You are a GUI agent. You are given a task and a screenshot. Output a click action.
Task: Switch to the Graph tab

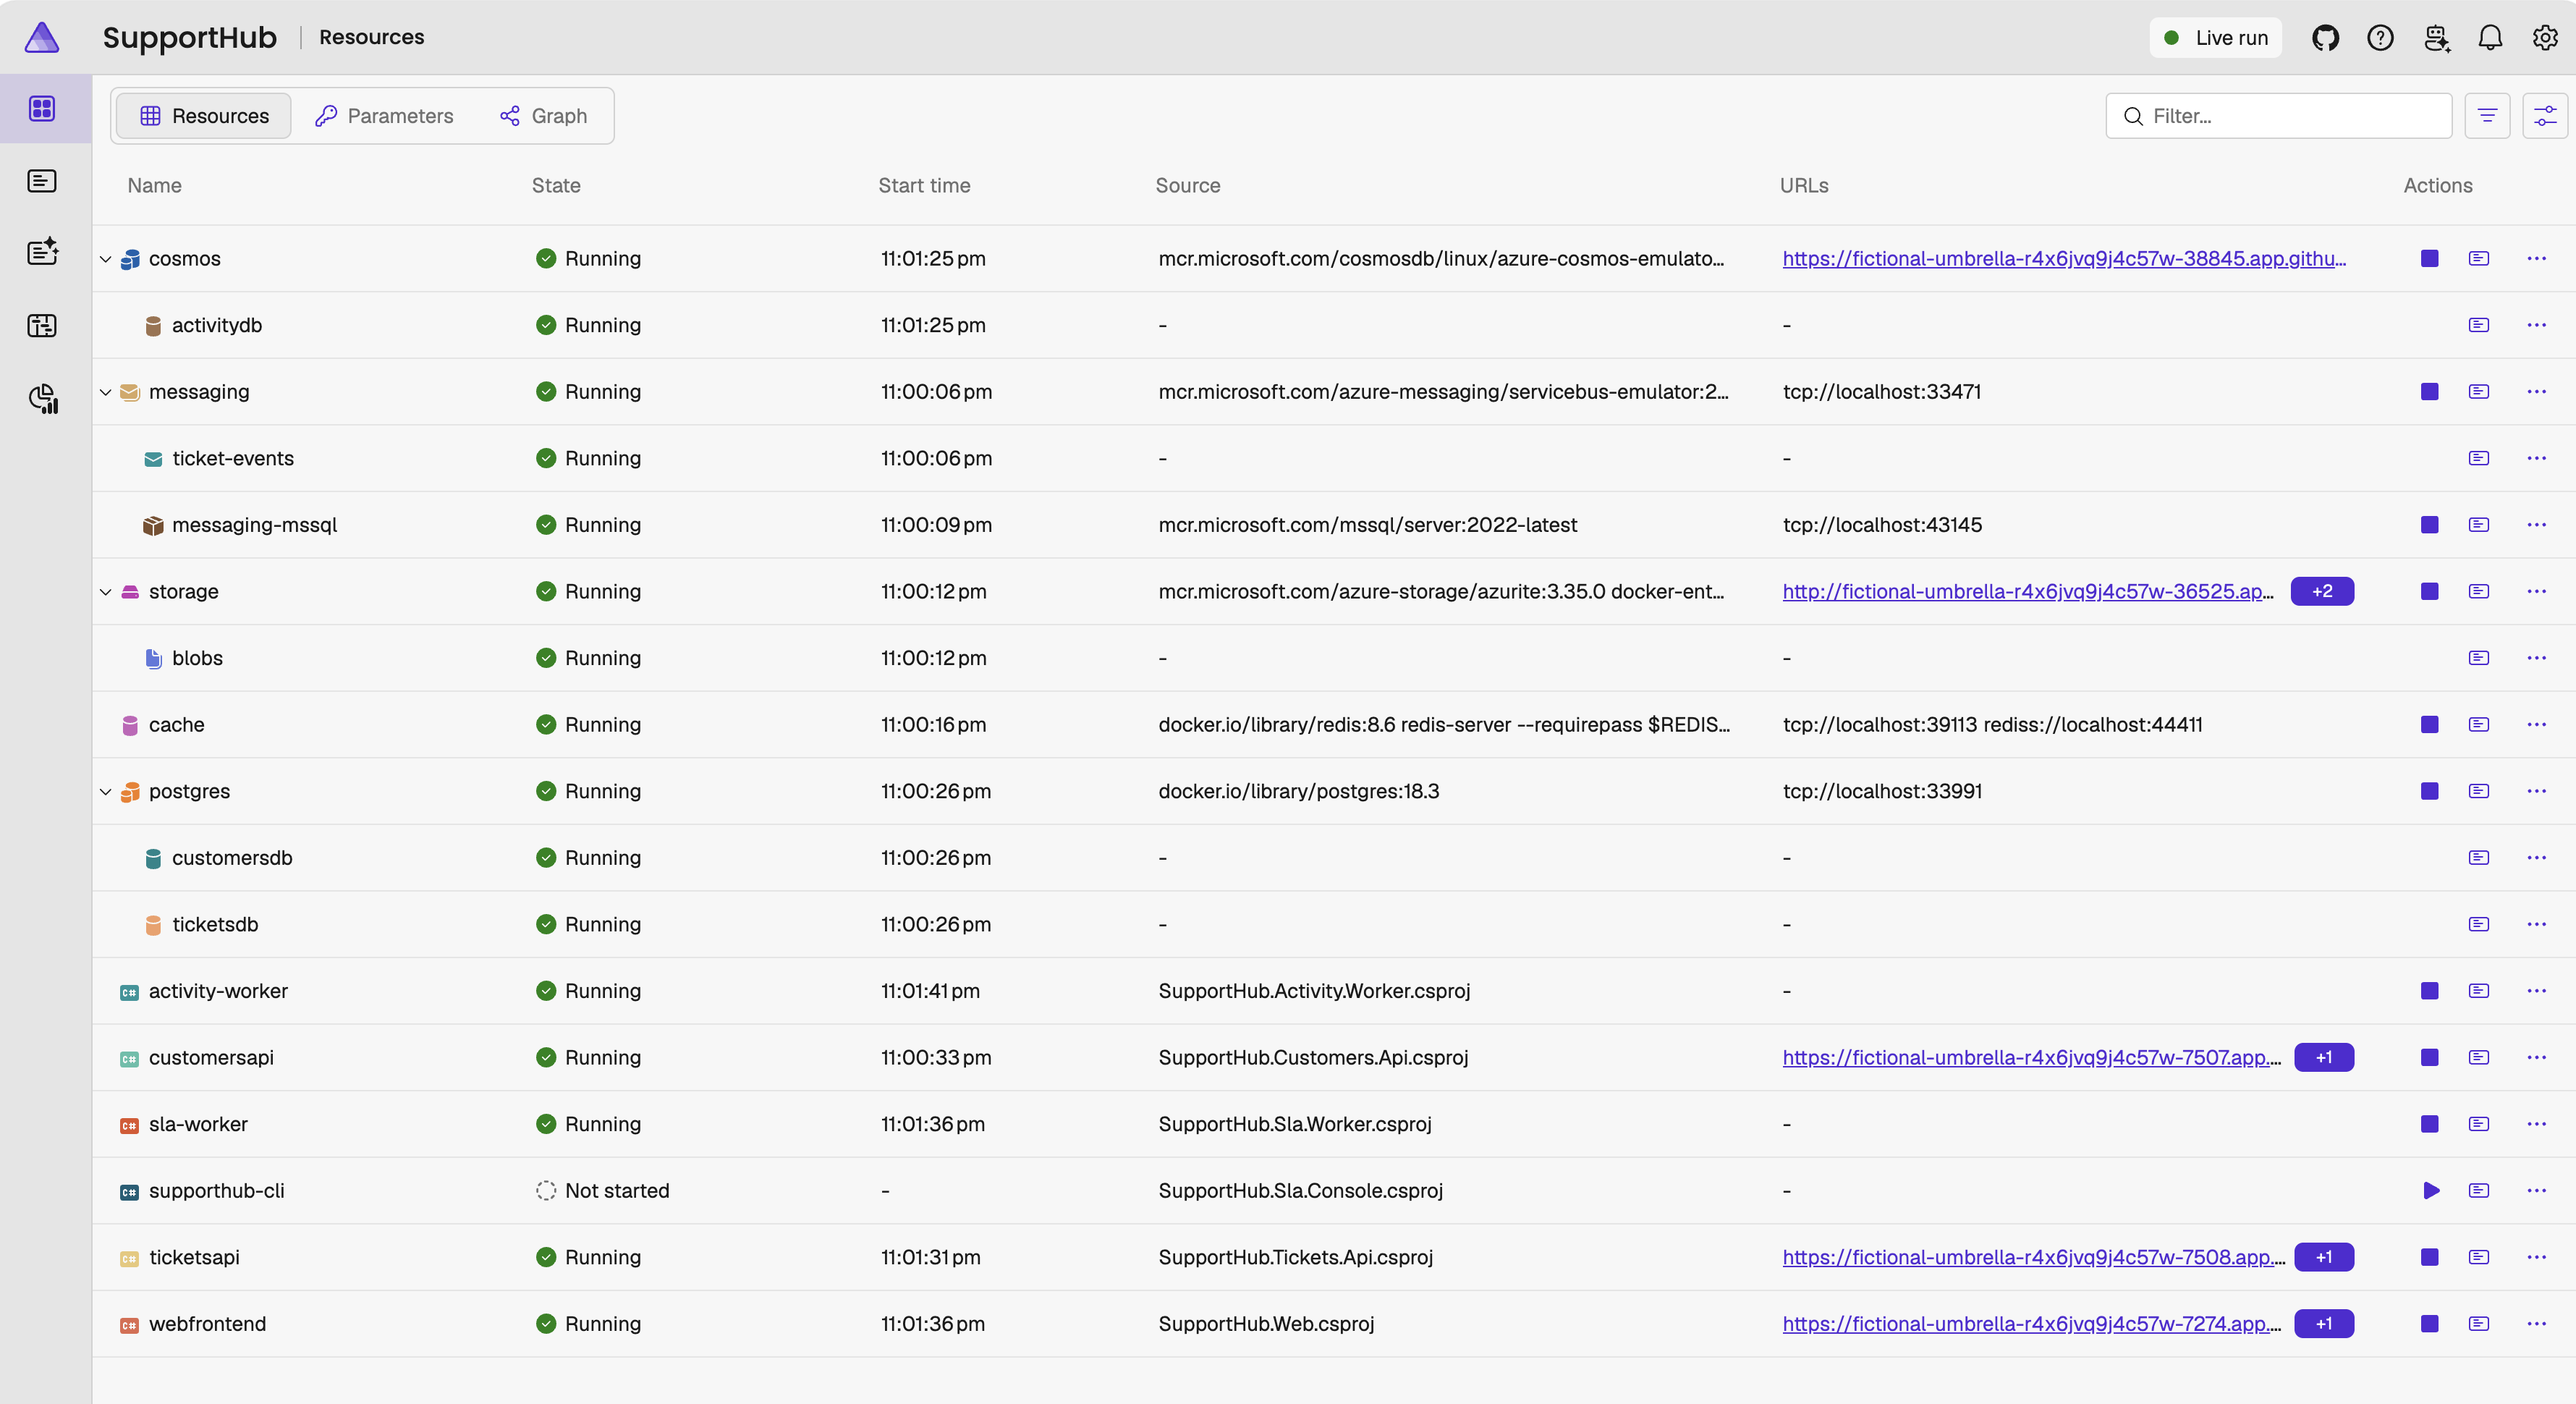click(543, 116)
